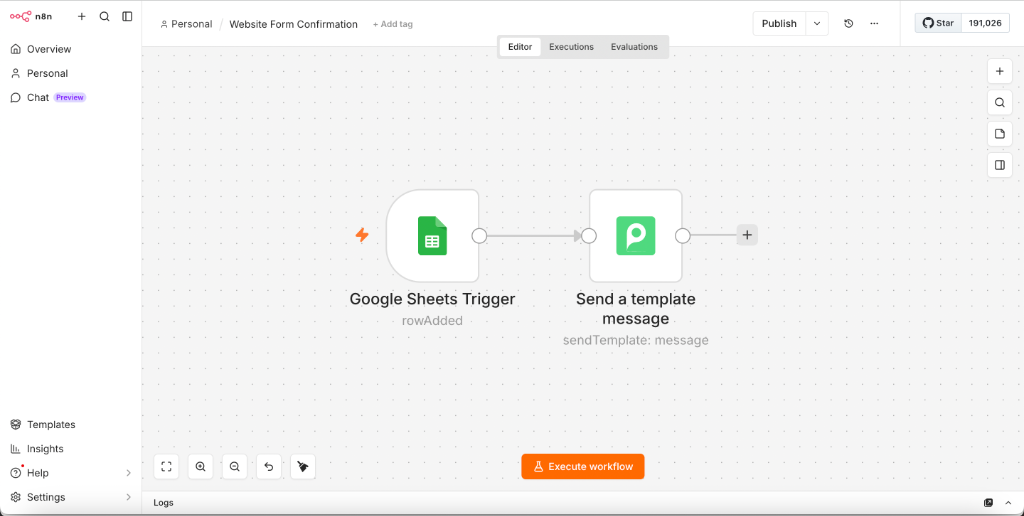Execute the workflow
Screen dimensions: 1024x516
[x=583, y=466]
